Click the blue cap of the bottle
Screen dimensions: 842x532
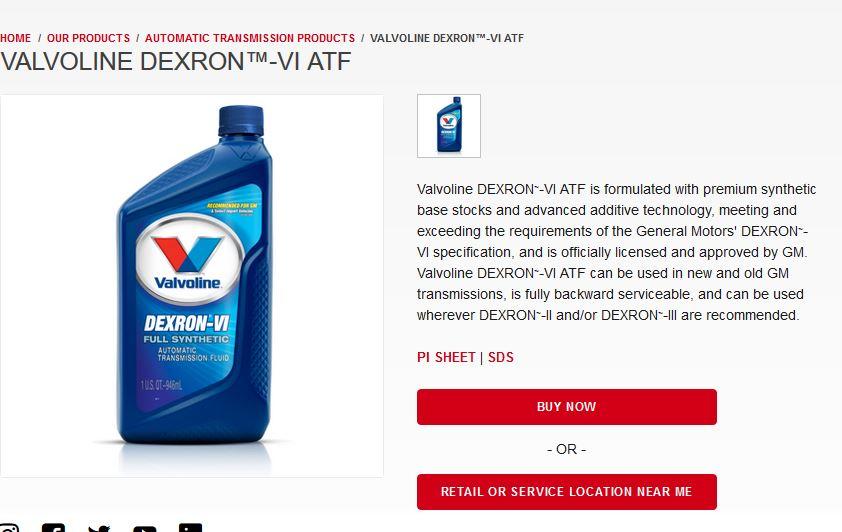[x=241, y=121]
